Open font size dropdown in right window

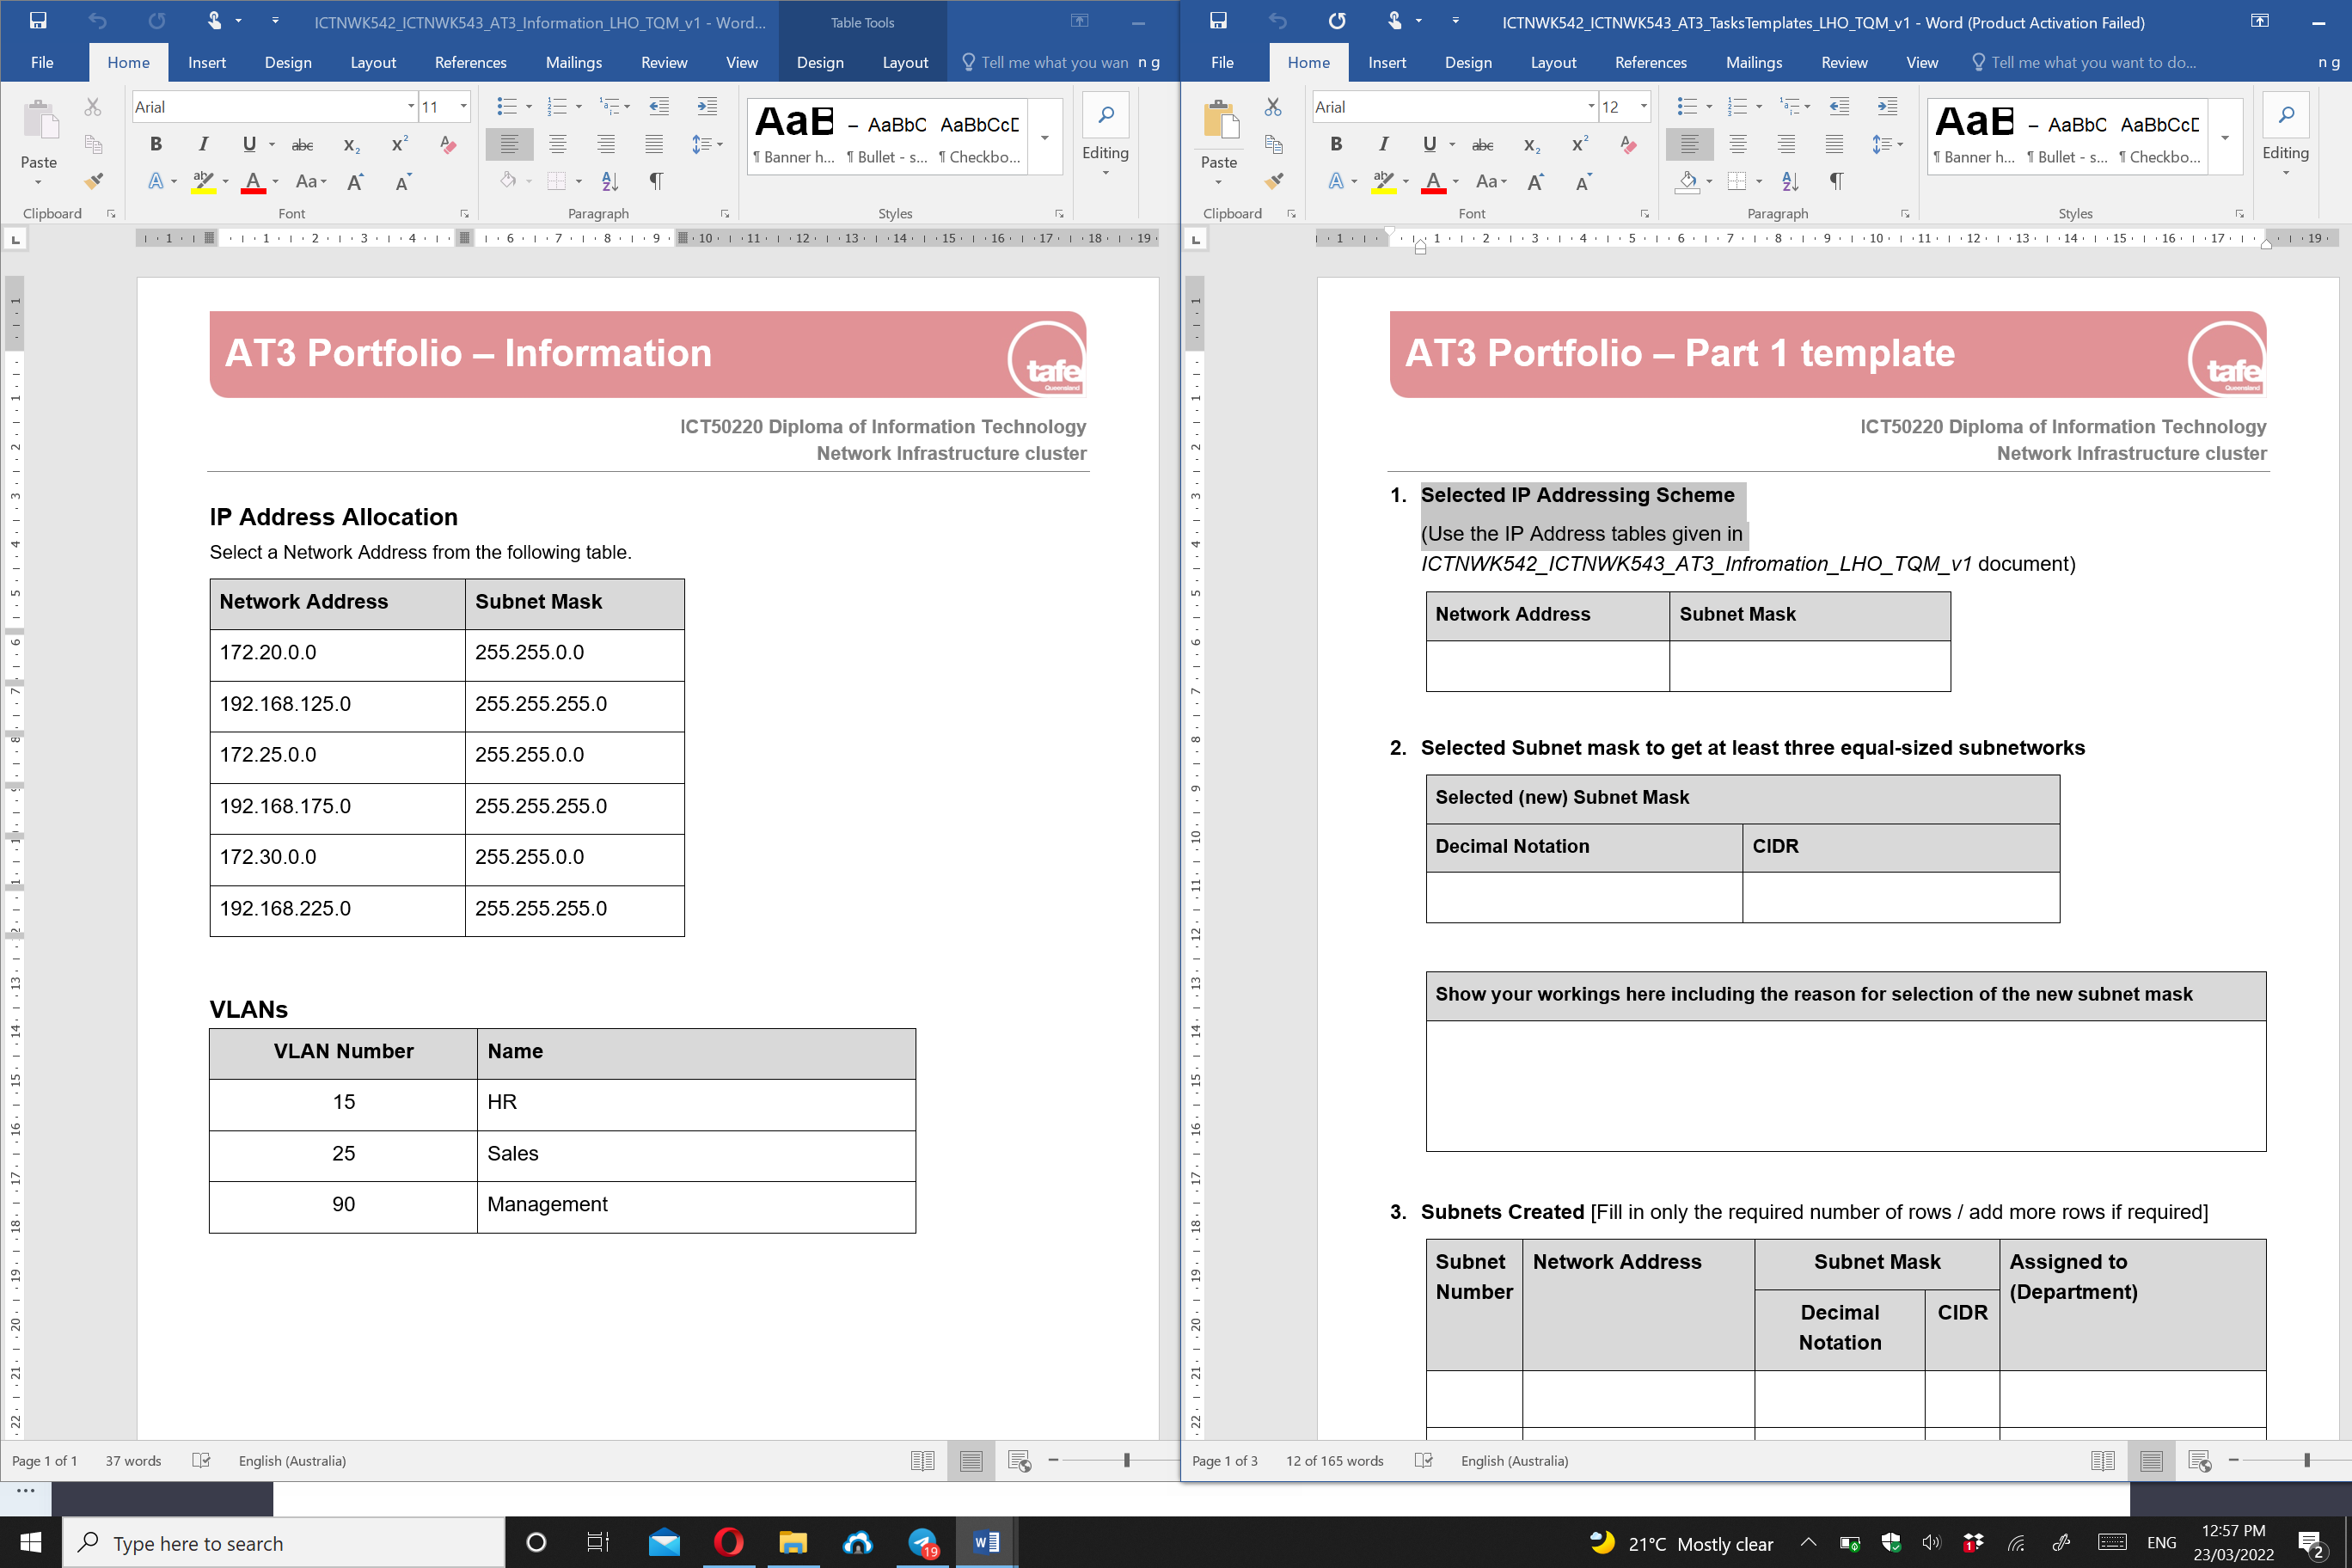tap(1643, 106)
